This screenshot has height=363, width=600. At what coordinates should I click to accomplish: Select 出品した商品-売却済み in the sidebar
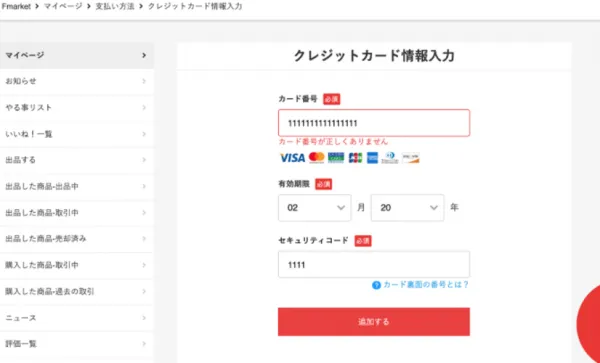pyautogui.click(x=77, y=239)
